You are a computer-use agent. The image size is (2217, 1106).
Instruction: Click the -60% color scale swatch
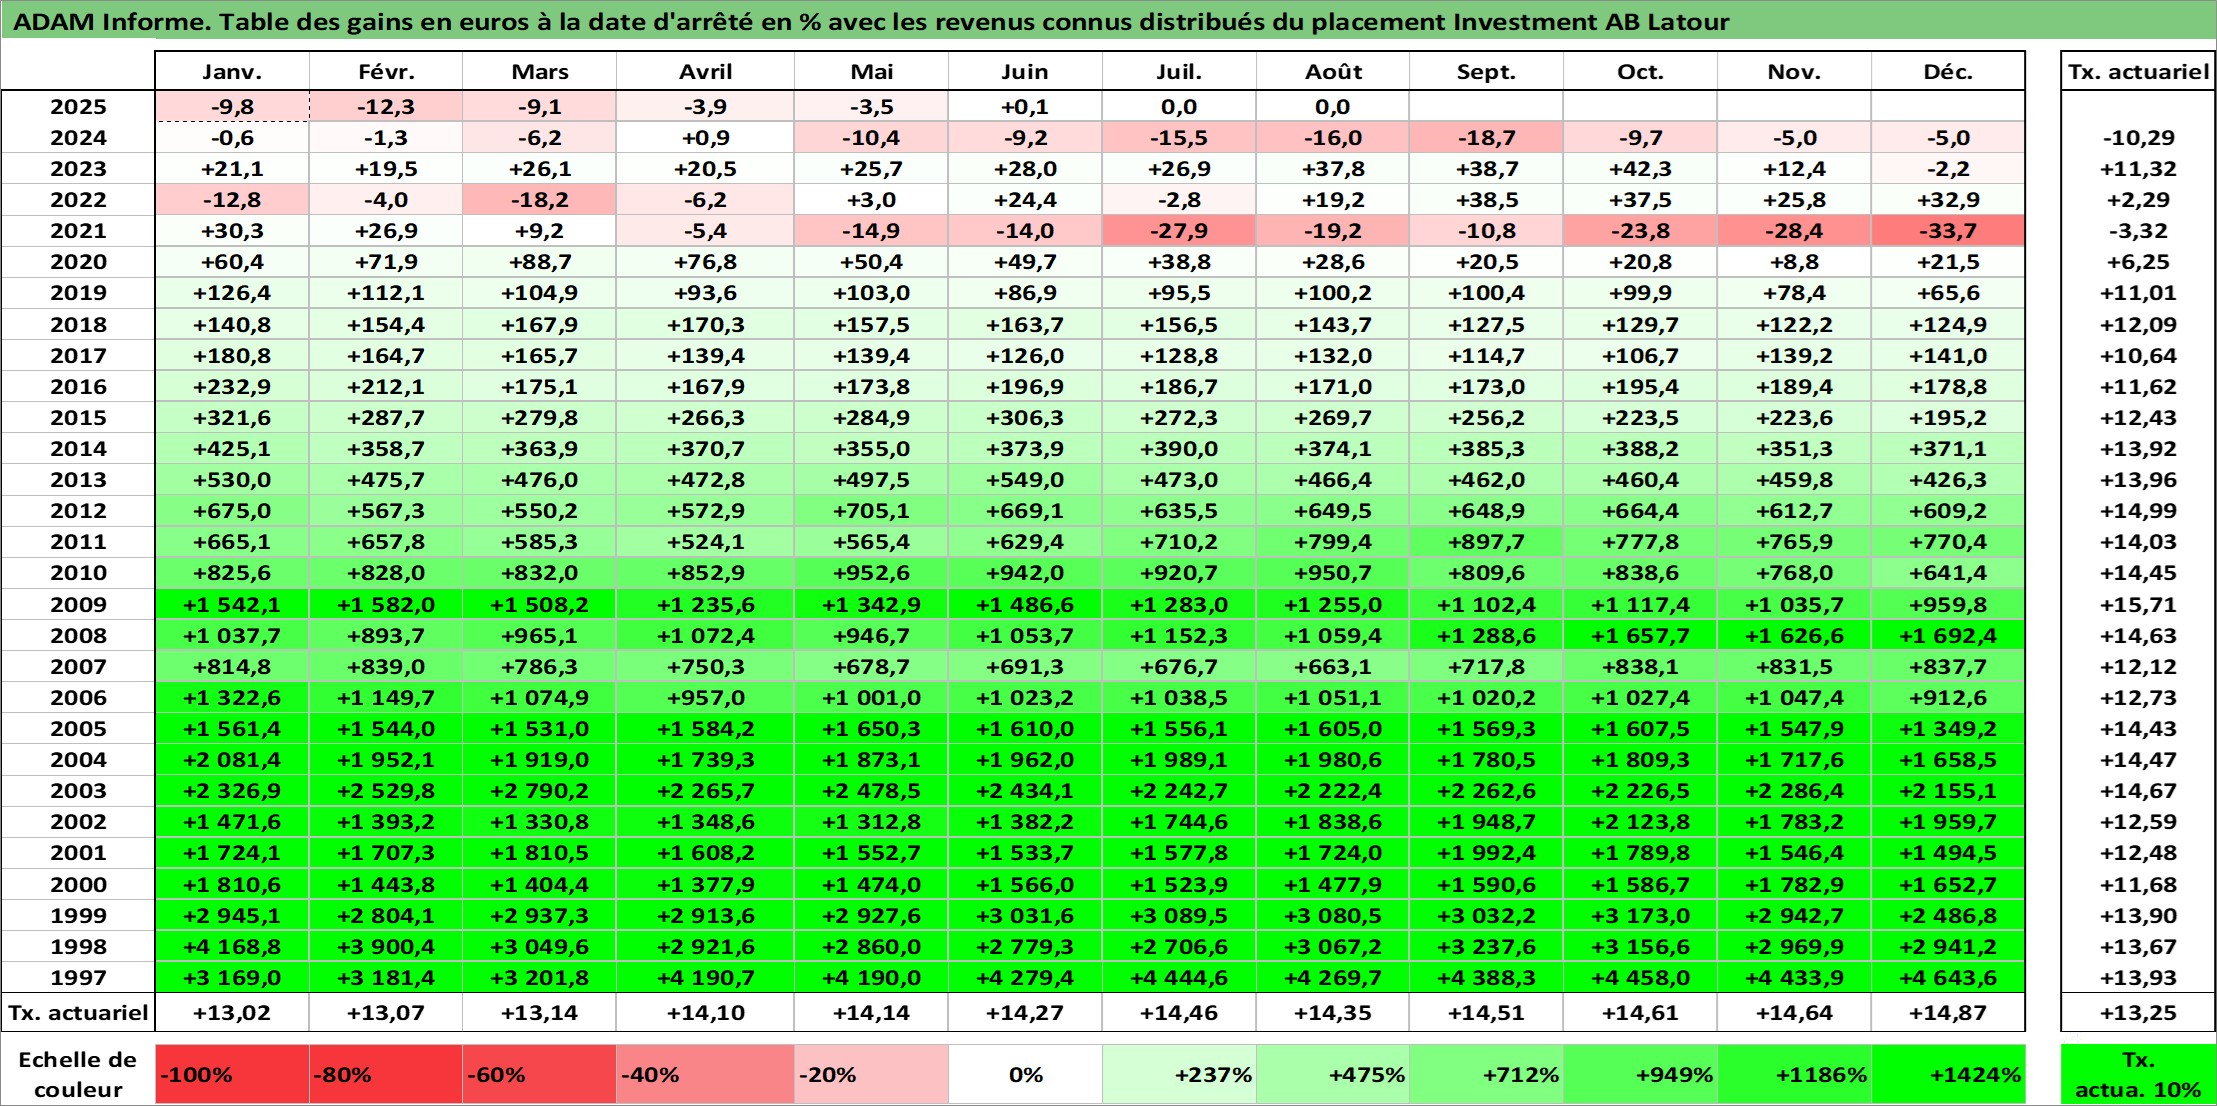[x=539, y=1075]
